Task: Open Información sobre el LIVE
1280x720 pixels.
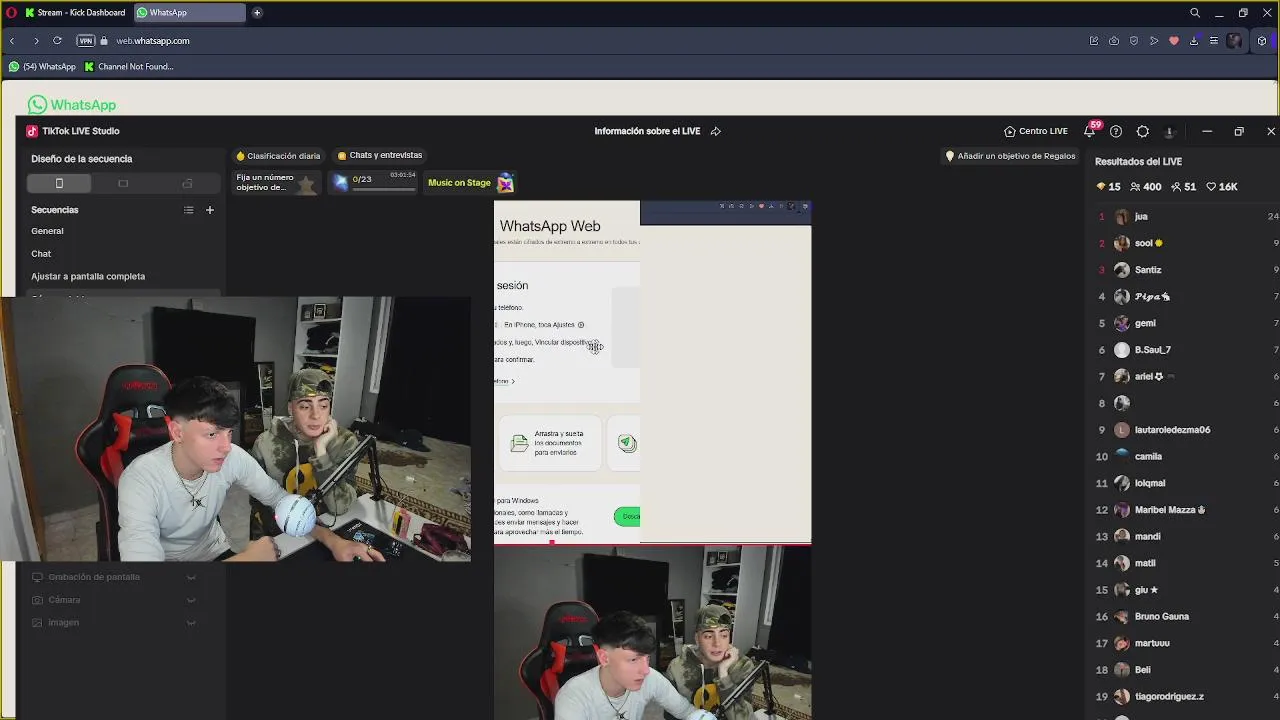Action: point(647,131)
